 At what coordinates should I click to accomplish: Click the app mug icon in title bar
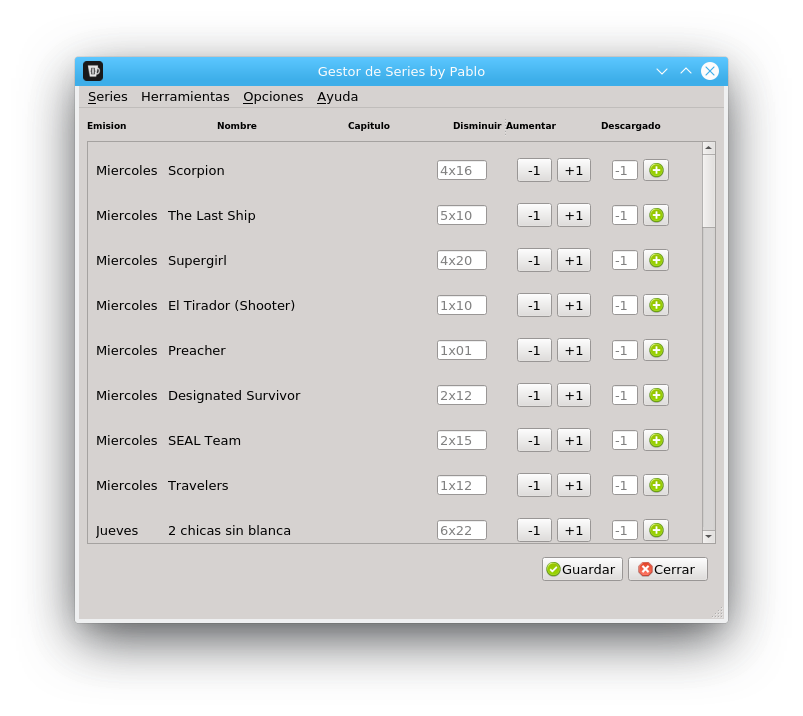93,71
